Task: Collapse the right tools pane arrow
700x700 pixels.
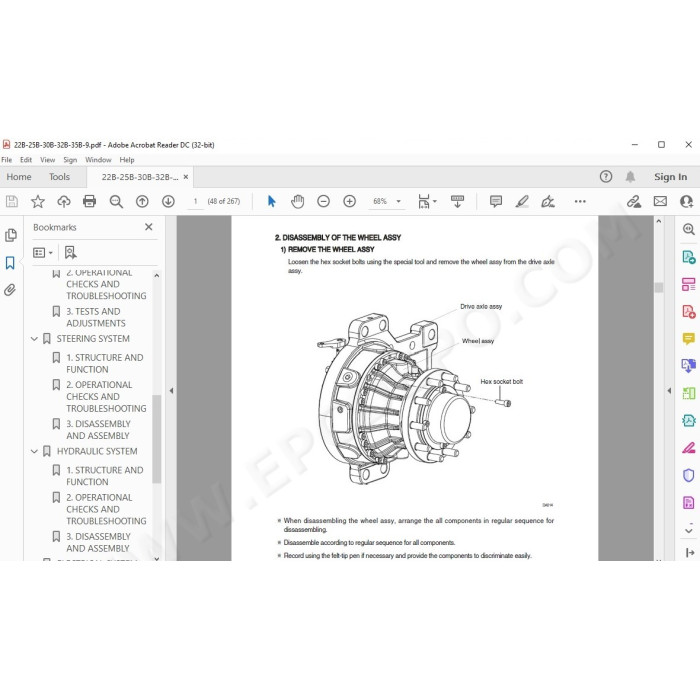Action: pyautogui.click(x=669, y=391)
